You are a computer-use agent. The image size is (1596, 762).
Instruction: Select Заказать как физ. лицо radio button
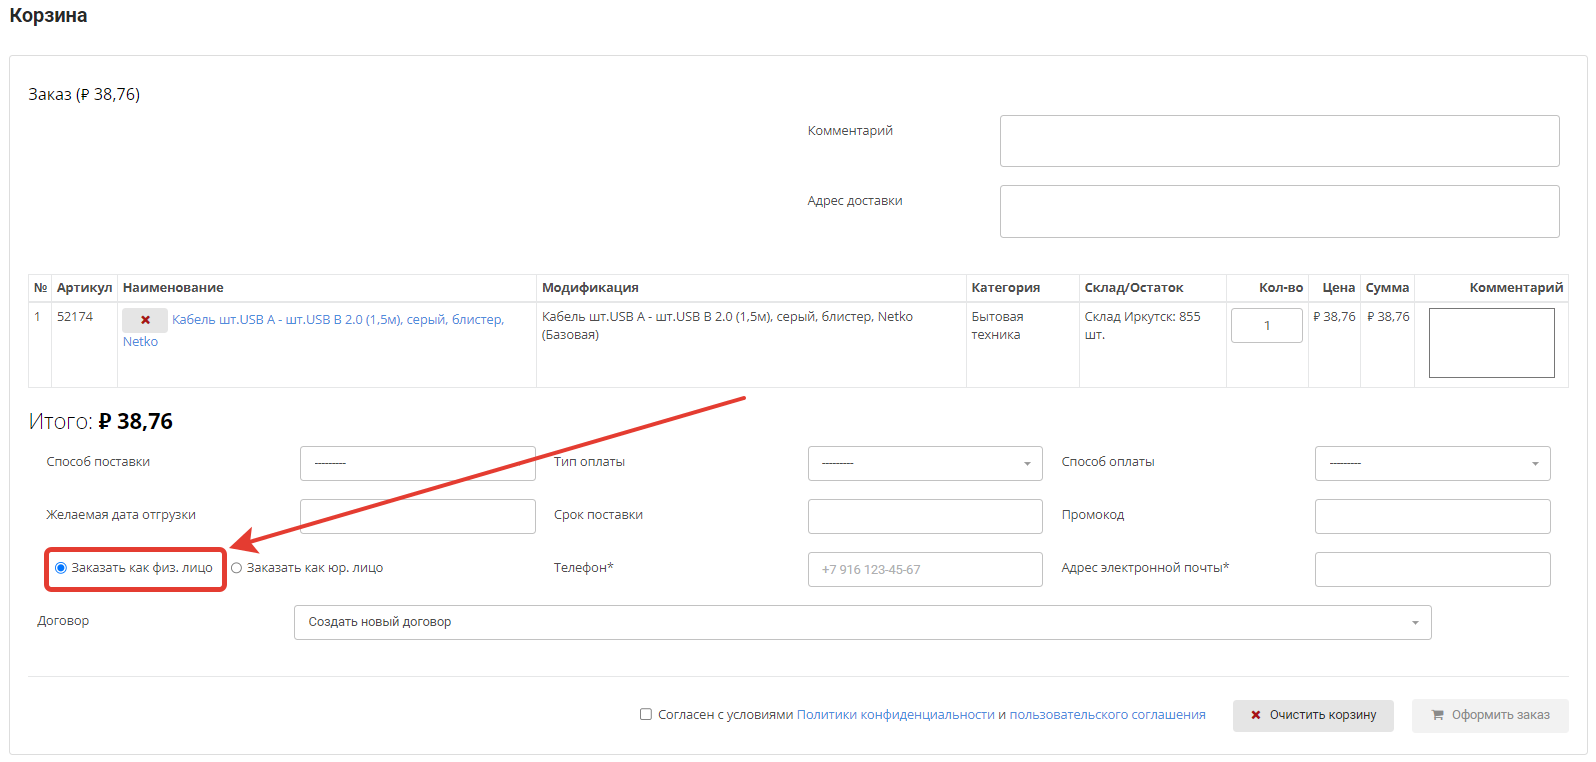(x=61, y=568)
